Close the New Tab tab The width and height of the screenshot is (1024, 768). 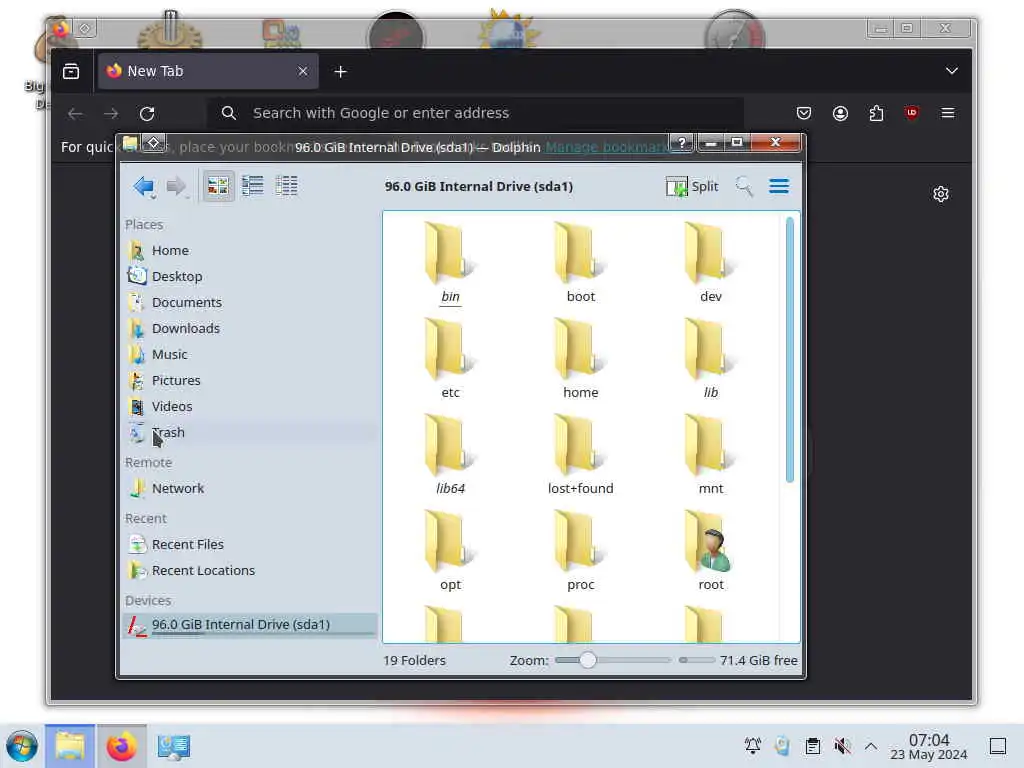pos(302,71)
